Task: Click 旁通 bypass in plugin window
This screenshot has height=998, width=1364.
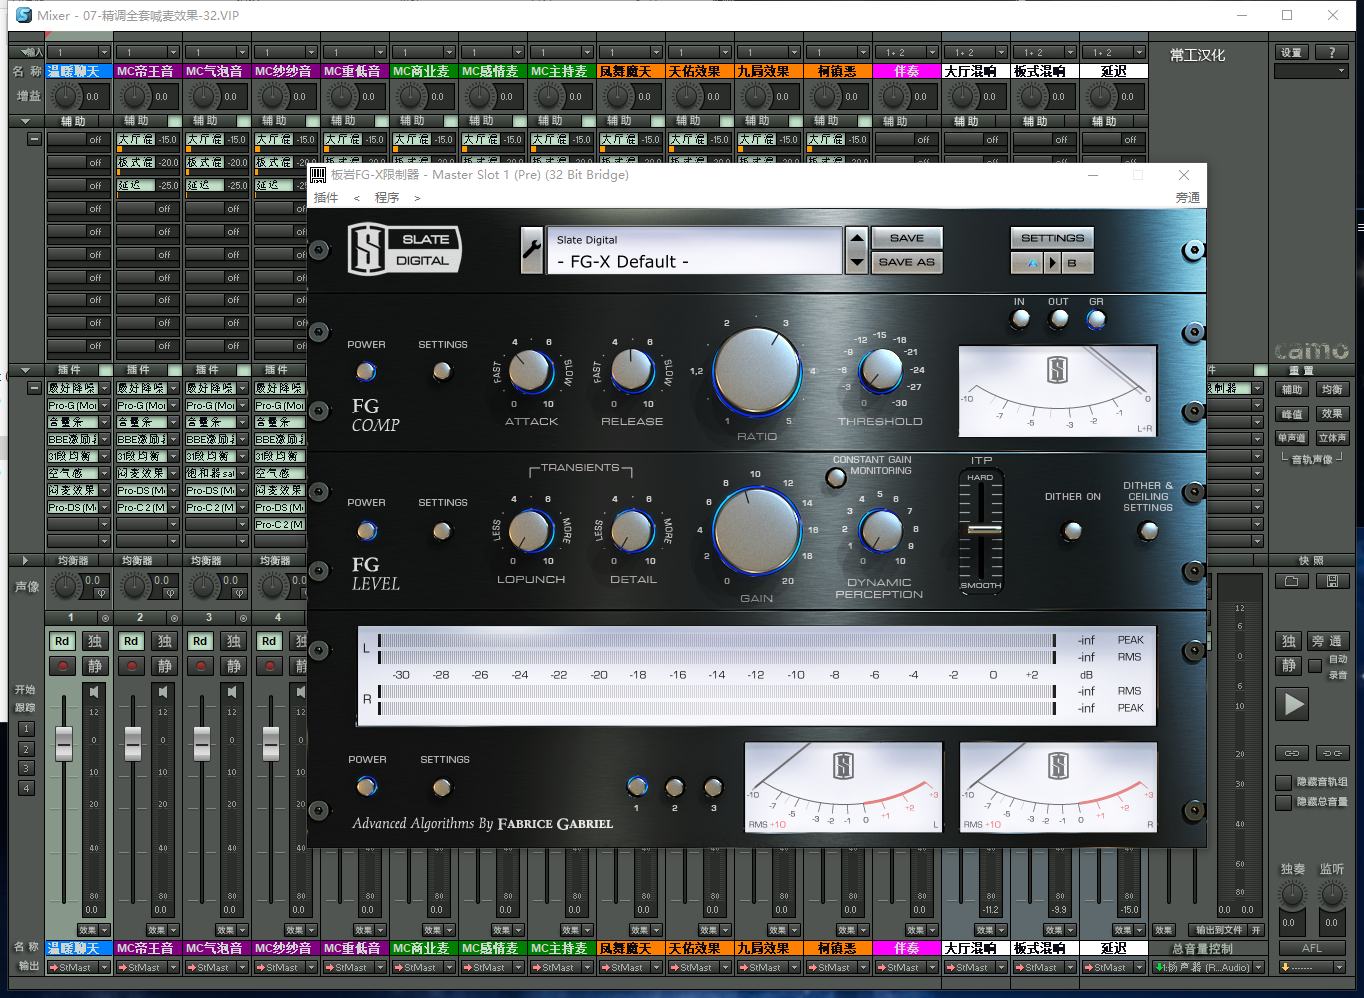Action: click(1187, 198)
